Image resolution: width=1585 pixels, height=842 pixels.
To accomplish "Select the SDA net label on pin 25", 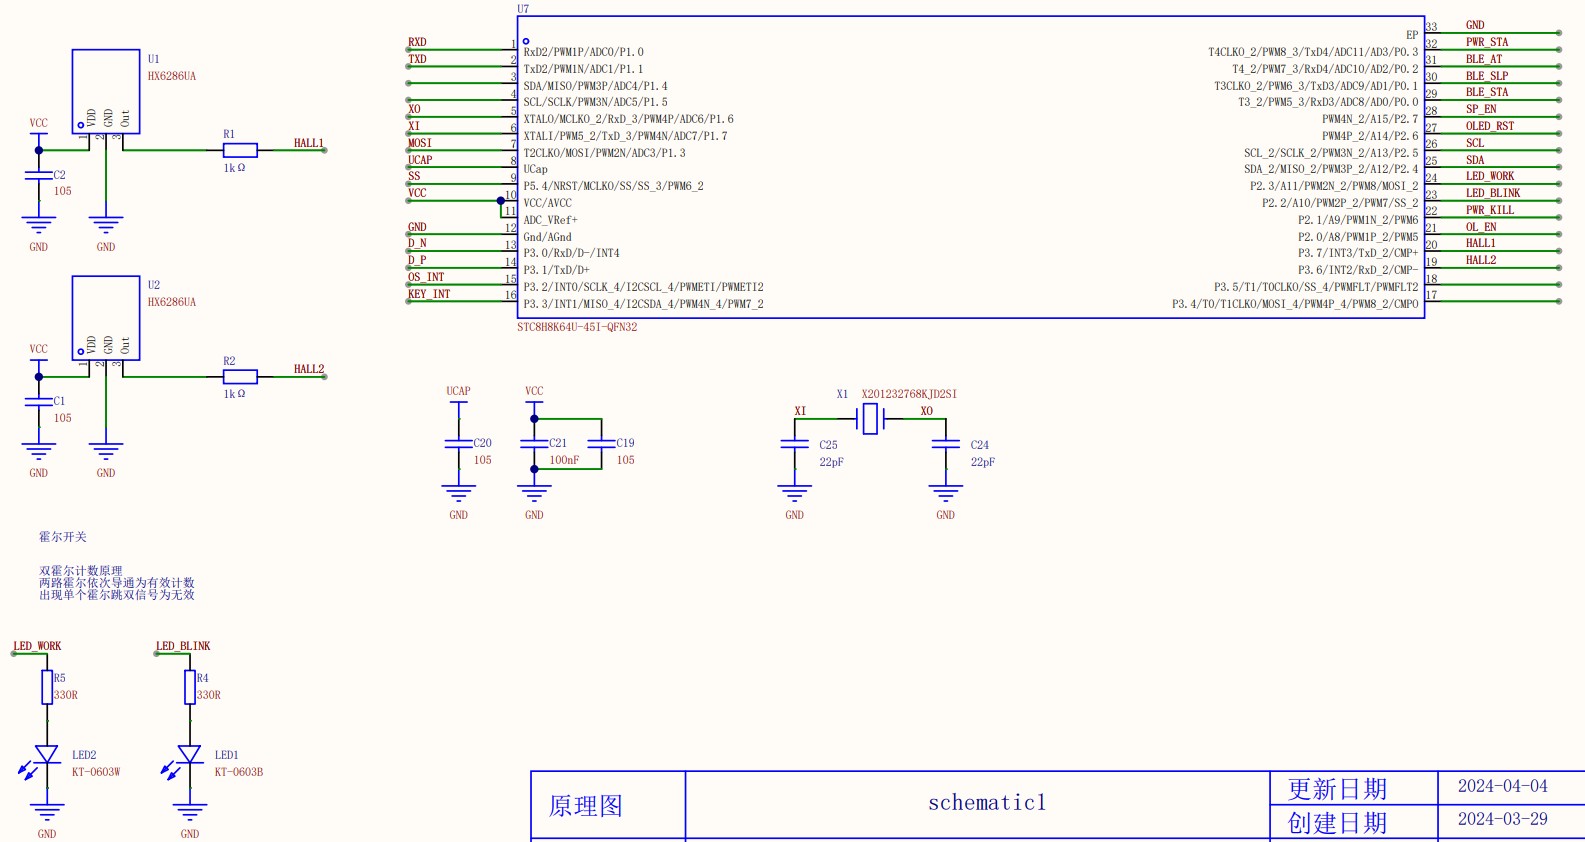I will coord(1475,160).
